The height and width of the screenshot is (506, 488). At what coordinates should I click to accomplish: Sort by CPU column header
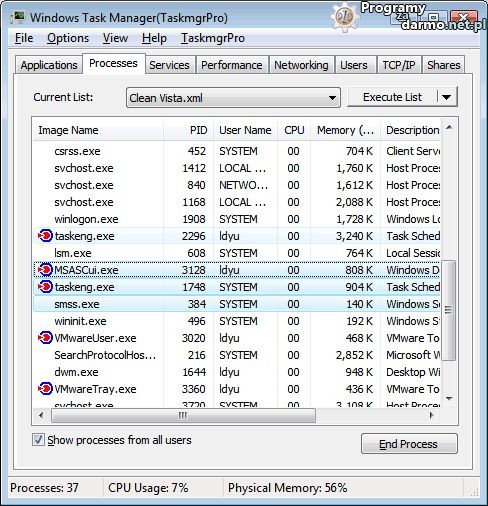[294, 130]
